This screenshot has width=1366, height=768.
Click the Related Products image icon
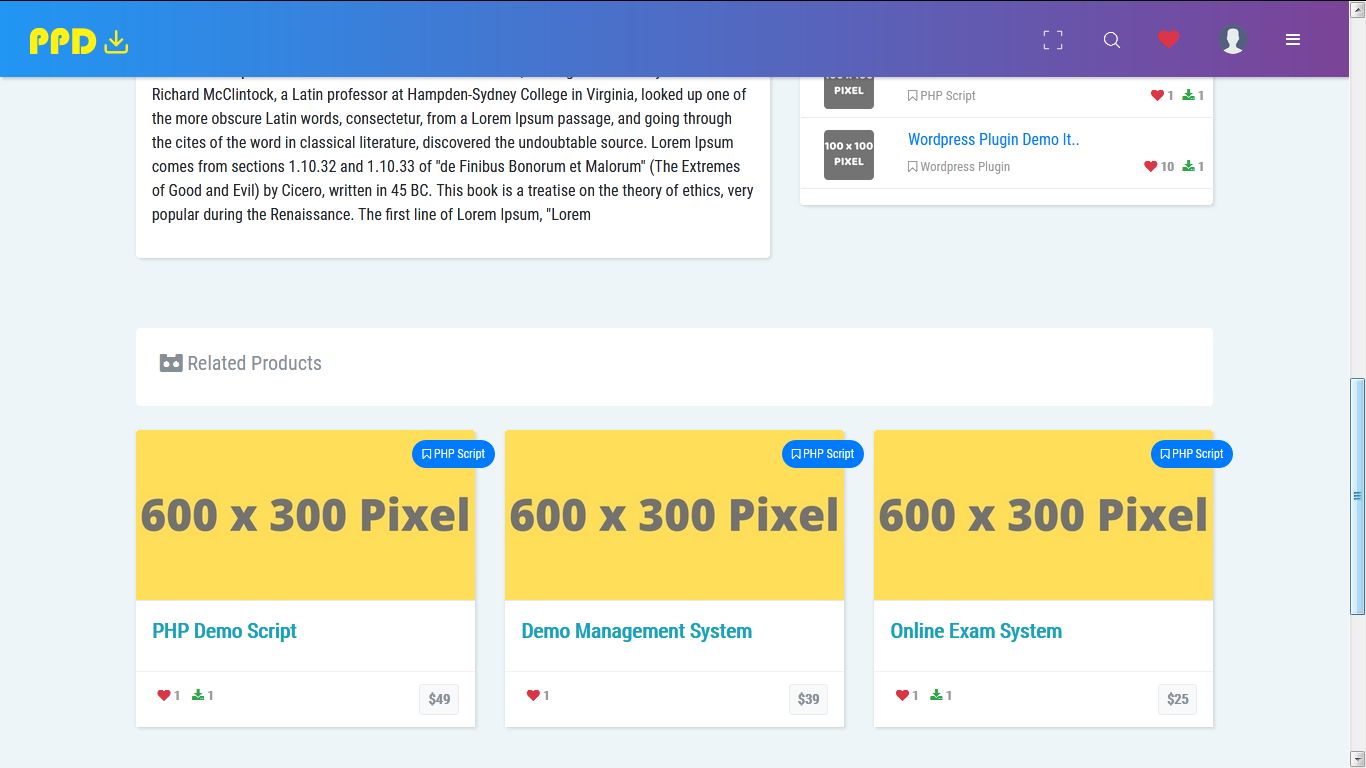pos(170,363)
